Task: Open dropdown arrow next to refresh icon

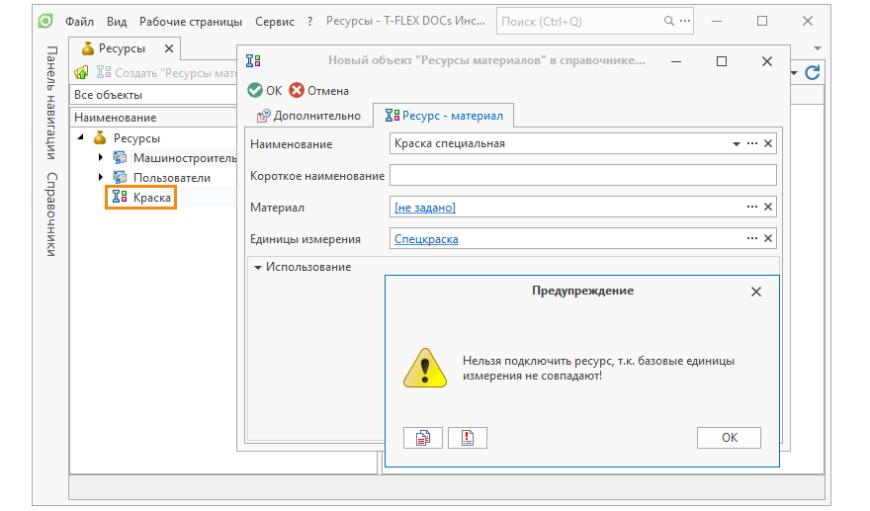Action: [795, 73]
